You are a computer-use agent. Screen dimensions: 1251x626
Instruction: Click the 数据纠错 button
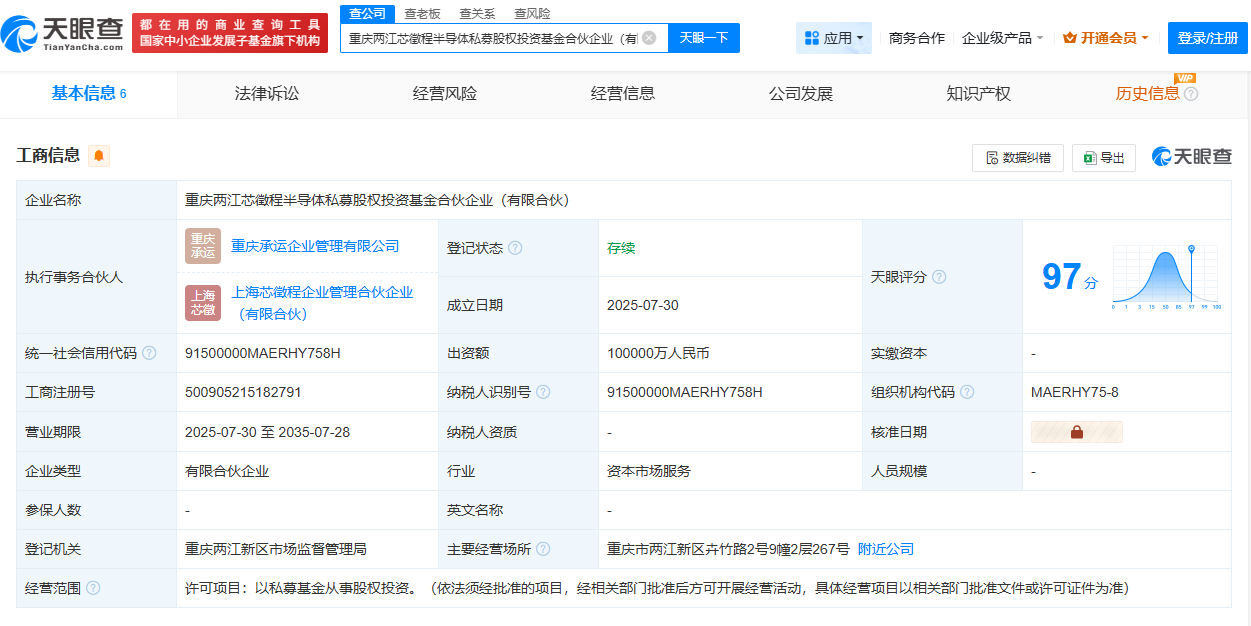coord(1018,158)
